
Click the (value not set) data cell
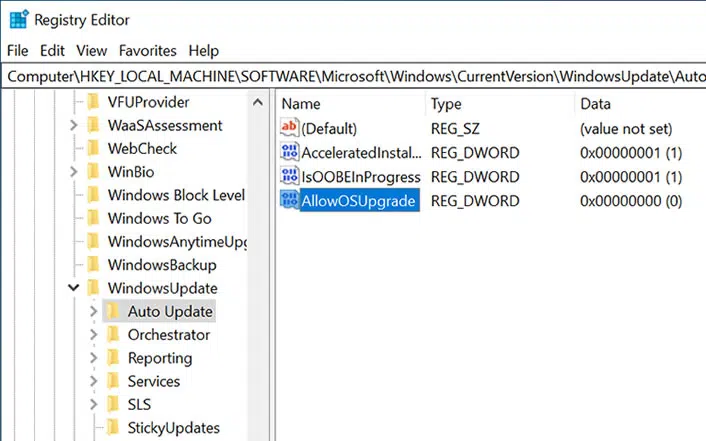click(626, 129)
